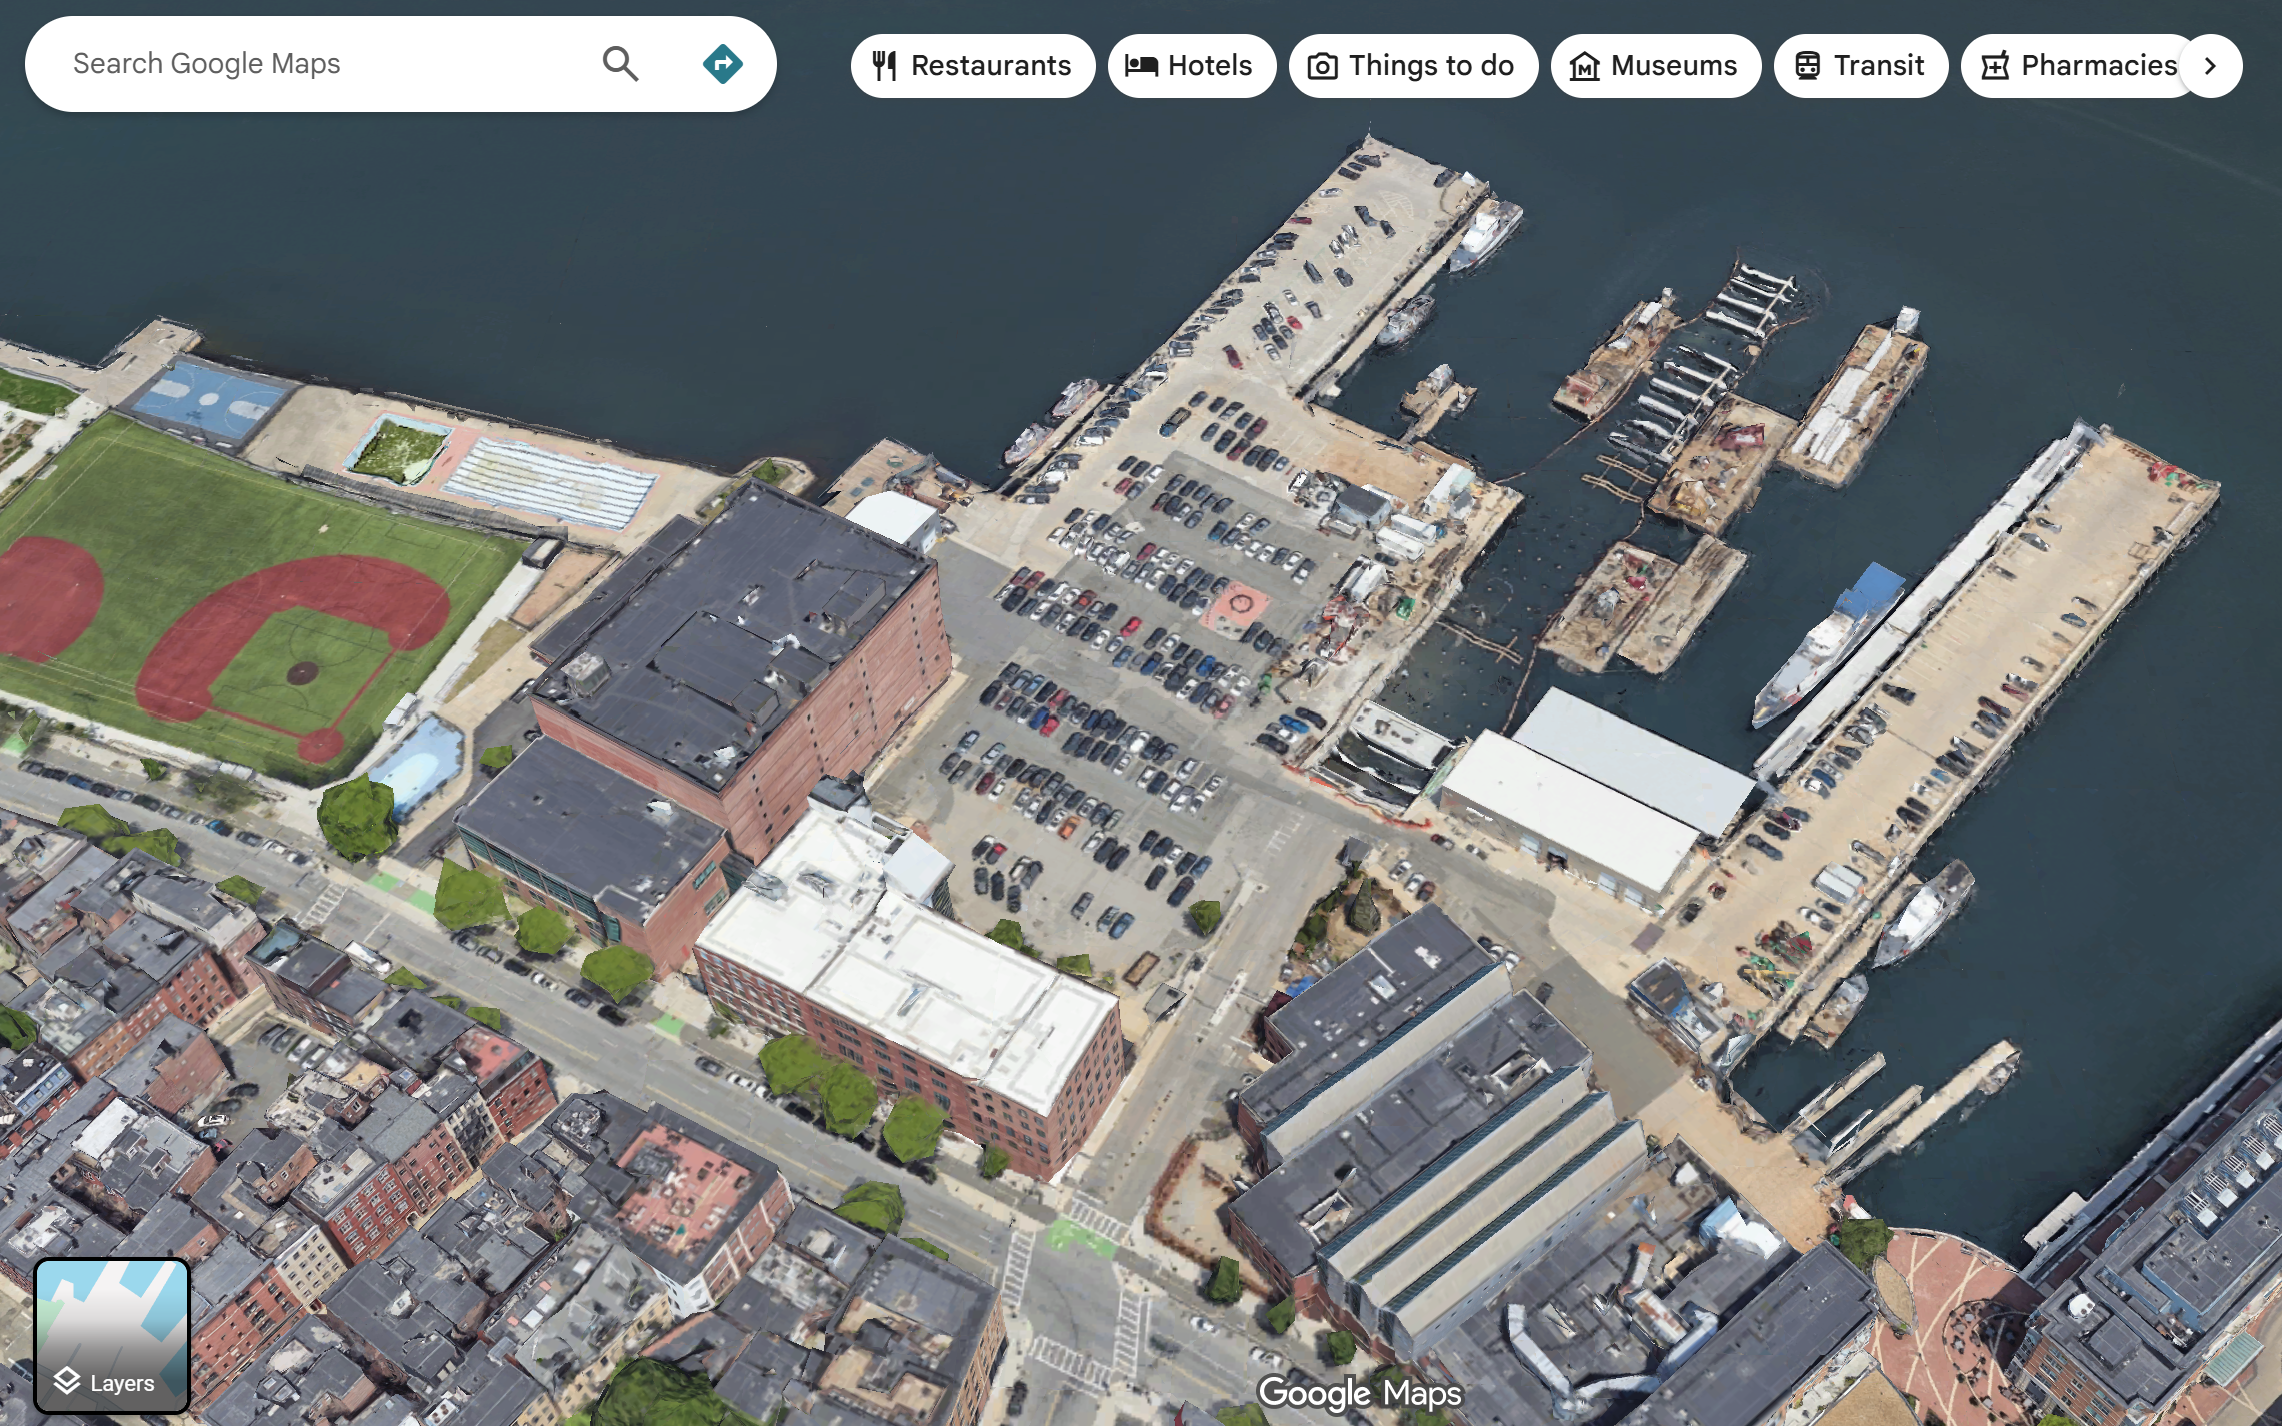
Task: Filter map by Restaurants
Action: [x=972, y=66]
